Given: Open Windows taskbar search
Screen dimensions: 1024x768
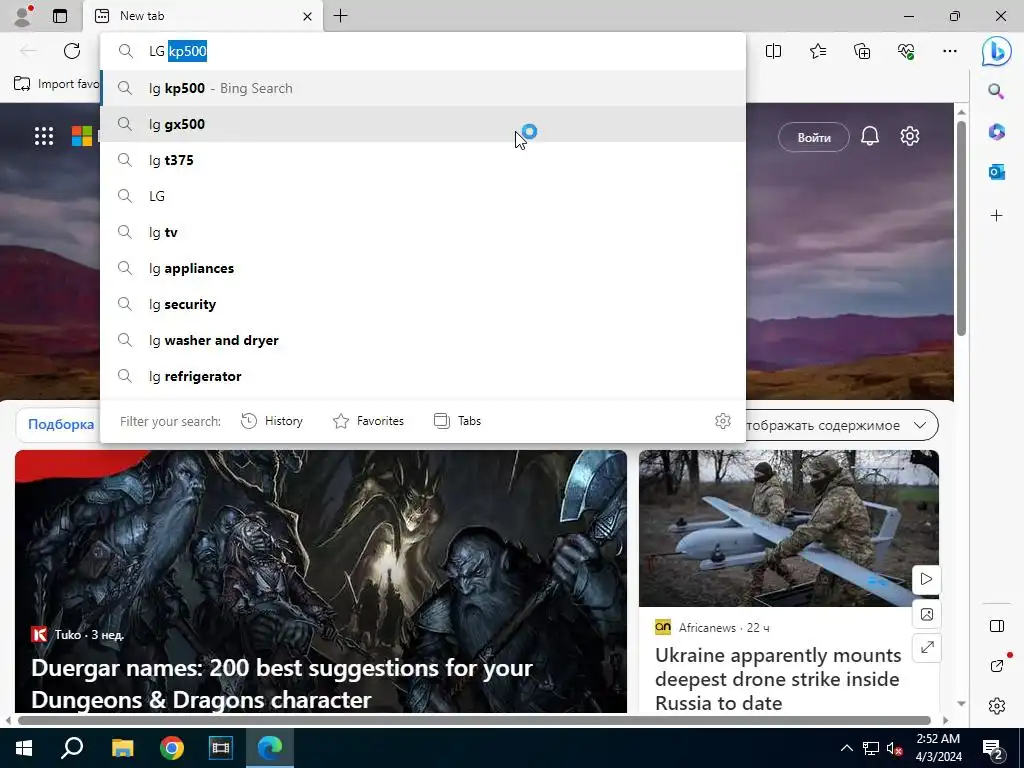Looking at the screenshot, I should tap(72, 748).
